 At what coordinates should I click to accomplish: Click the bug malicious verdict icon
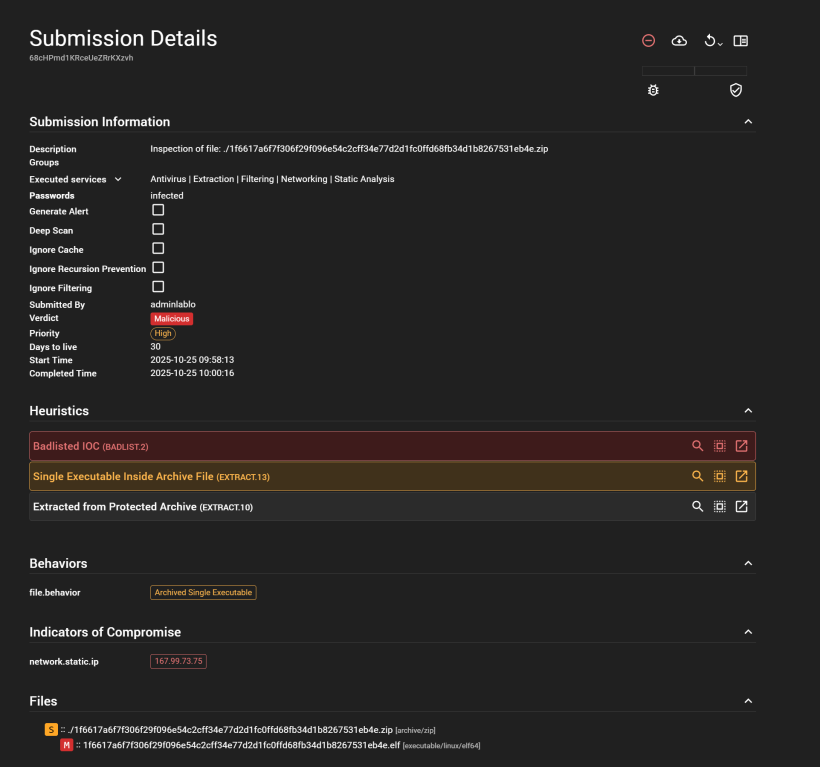click(653, 90)
